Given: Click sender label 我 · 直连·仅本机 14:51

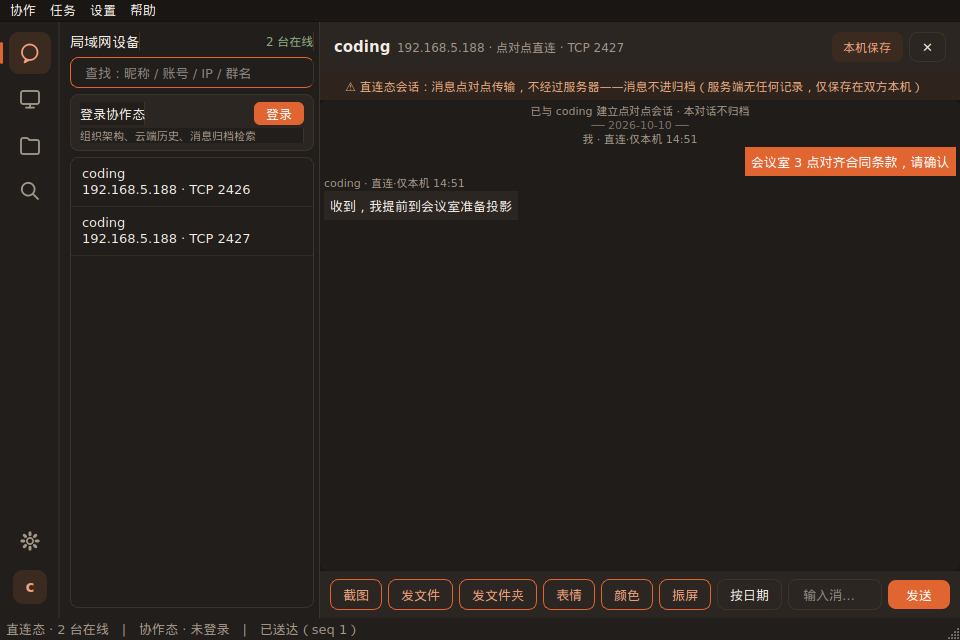Looking at the screenshot, I should pos(639,139).
